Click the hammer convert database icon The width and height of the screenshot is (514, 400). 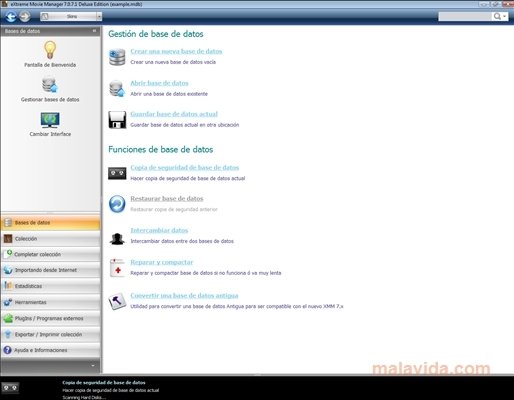(x=117, y=301)
